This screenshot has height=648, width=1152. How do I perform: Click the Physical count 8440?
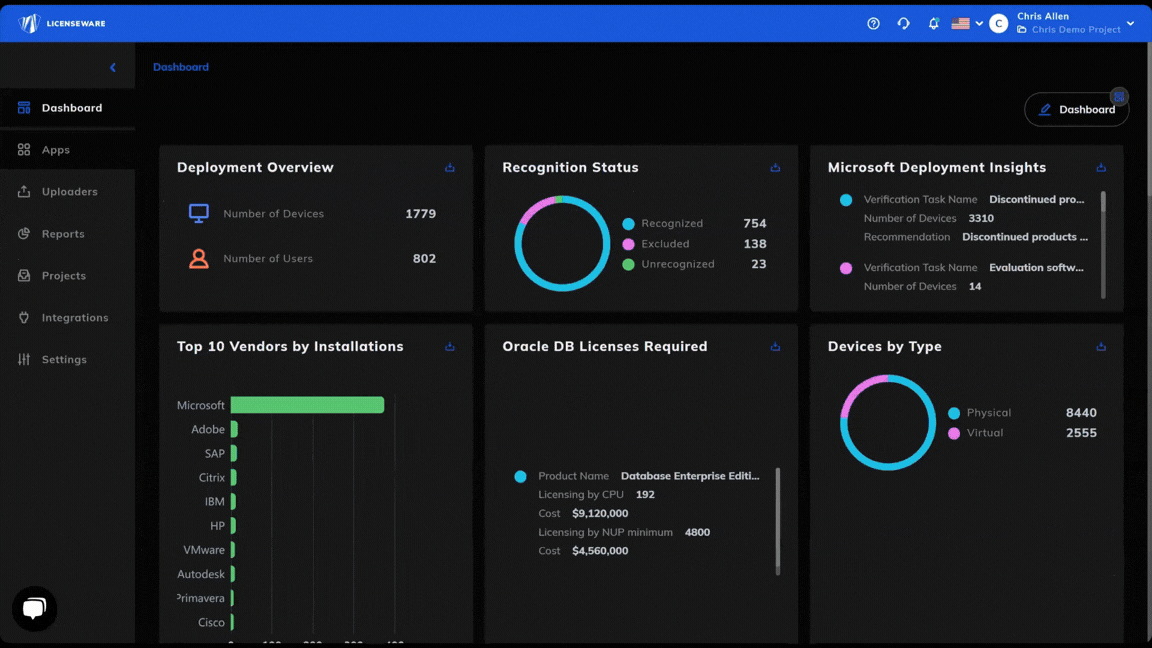[1081, 413]
